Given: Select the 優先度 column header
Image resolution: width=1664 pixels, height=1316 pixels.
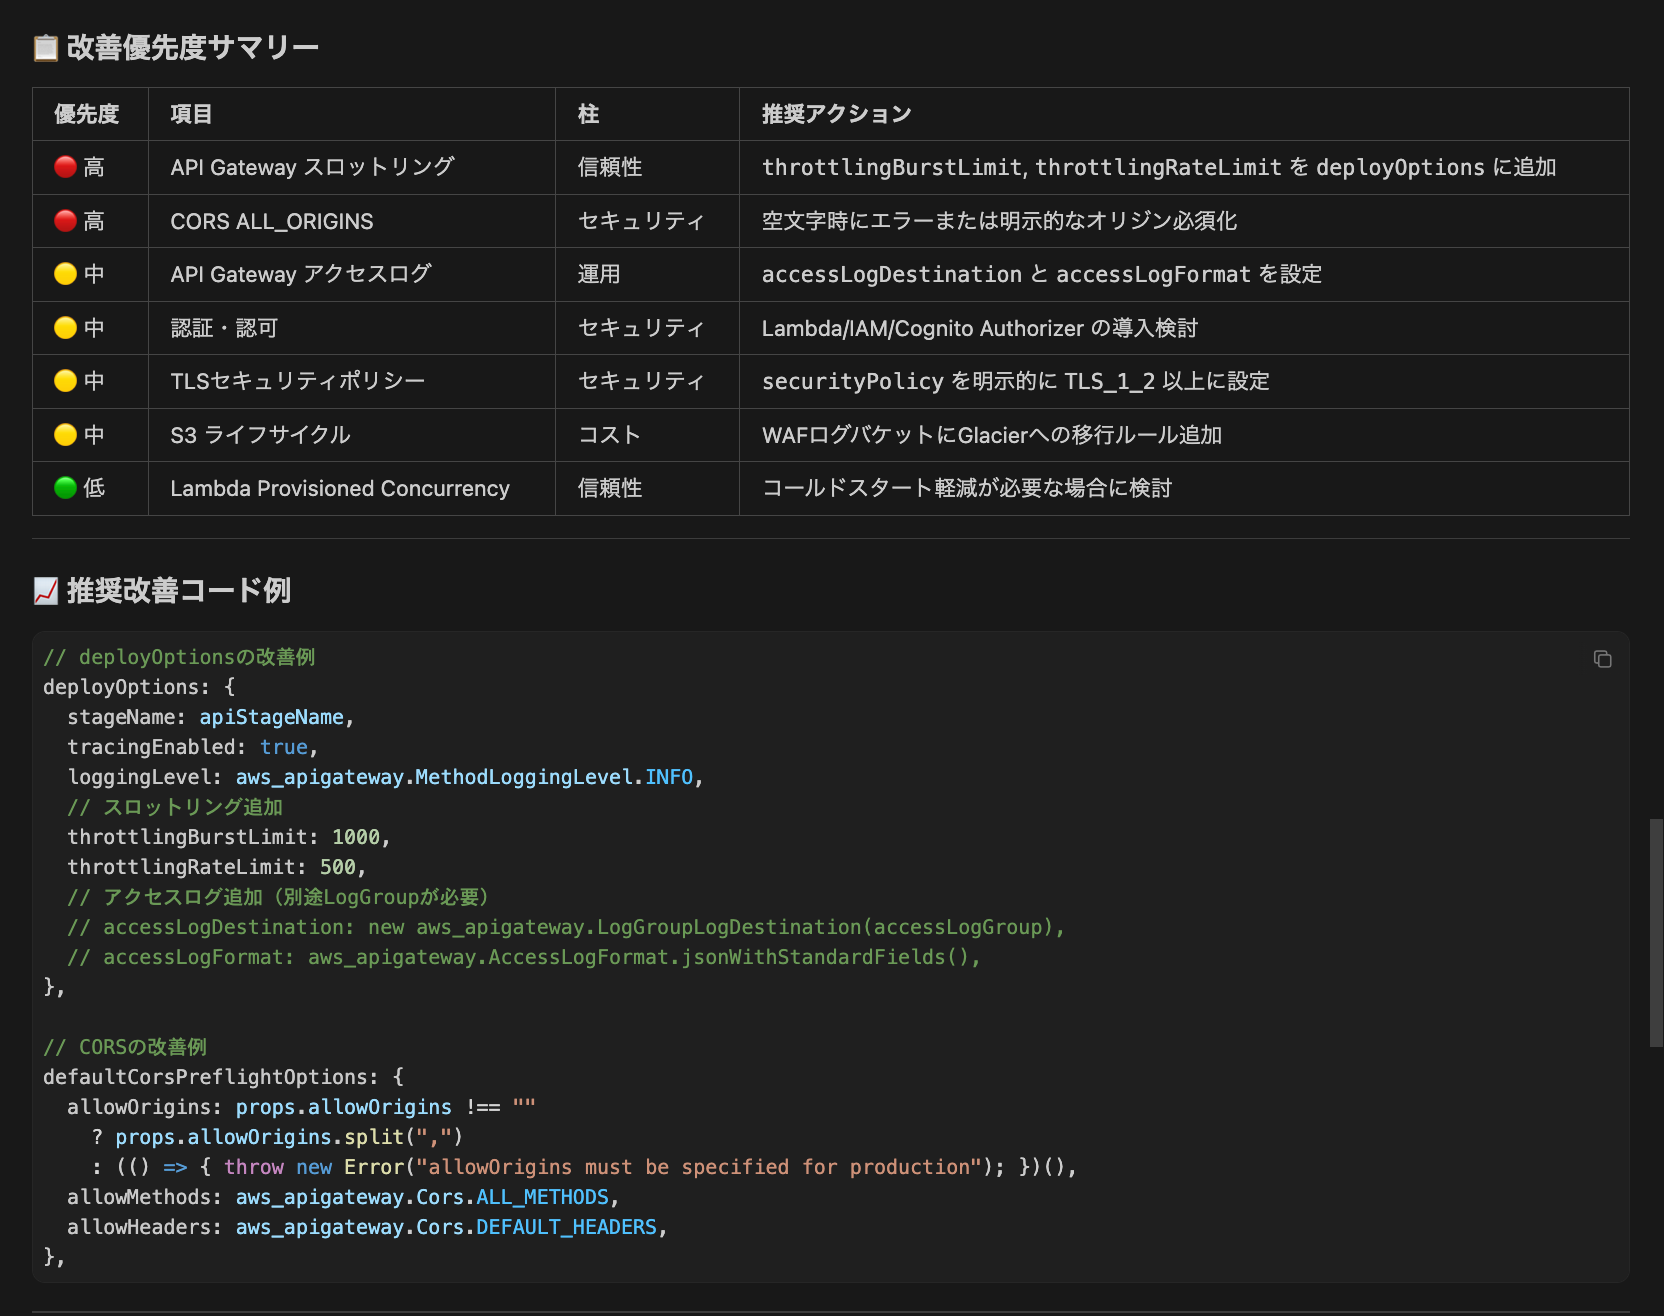Looking at the screenshot, I should (89, 114).
